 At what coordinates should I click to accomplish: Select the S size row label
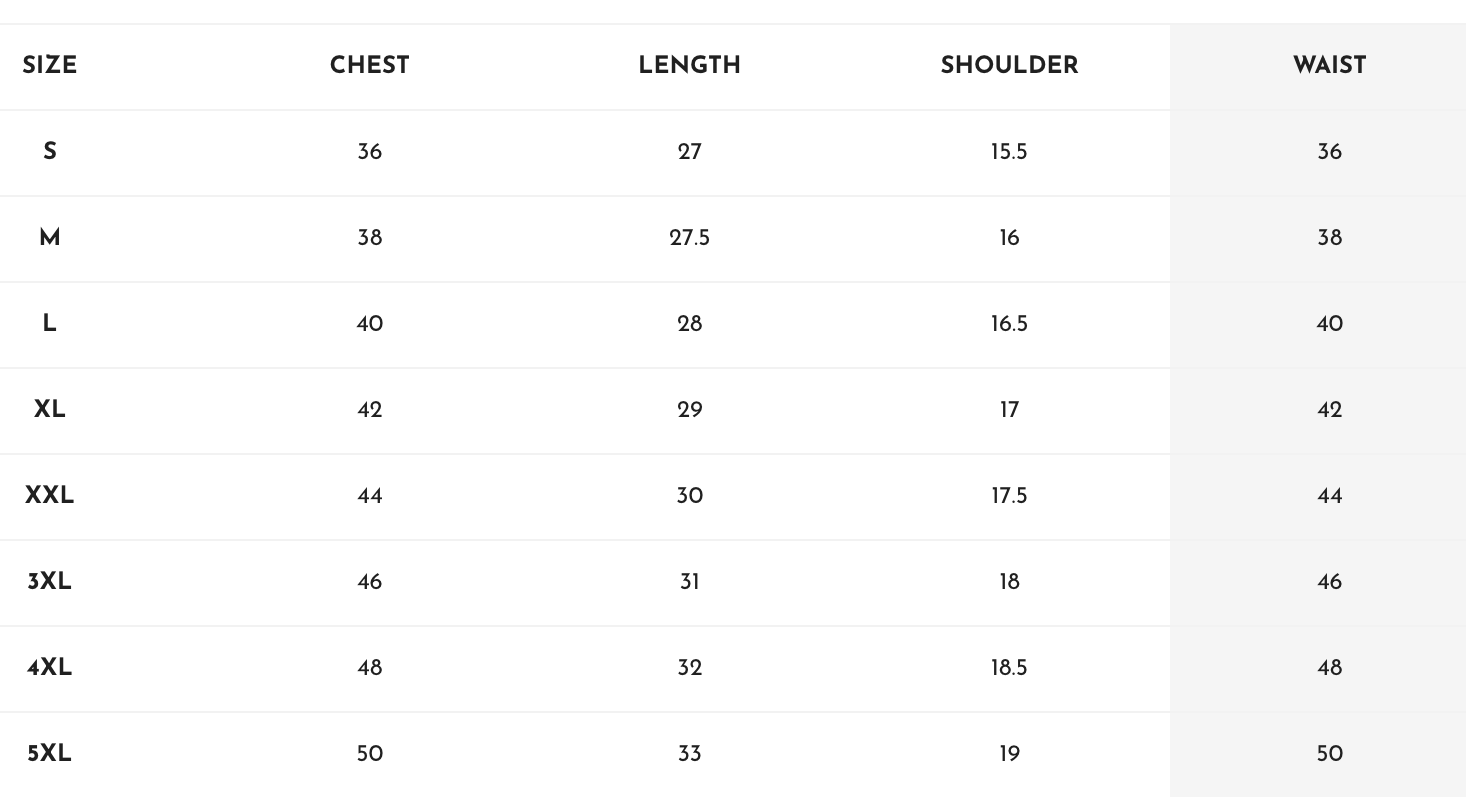[x=49, y=152]
